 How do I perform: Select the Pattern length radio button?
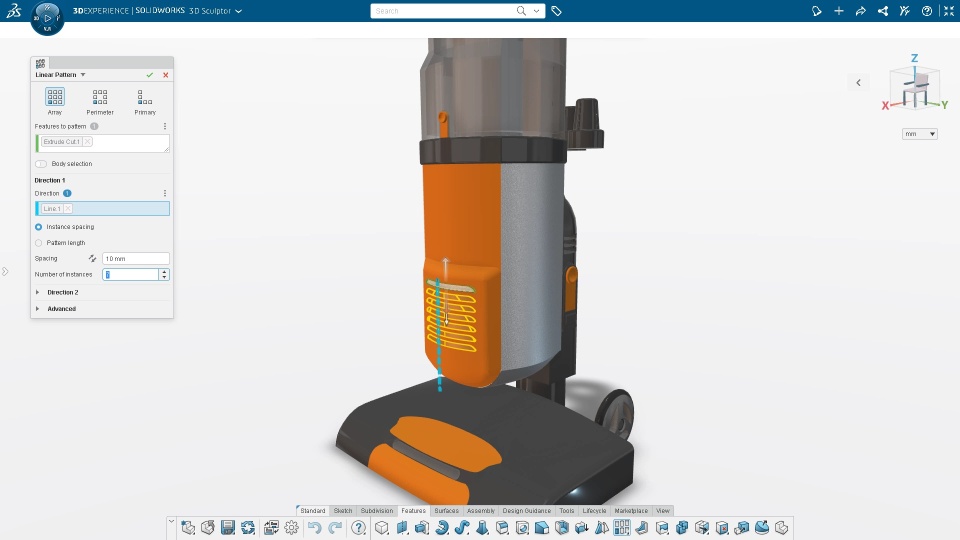[39, 243]
